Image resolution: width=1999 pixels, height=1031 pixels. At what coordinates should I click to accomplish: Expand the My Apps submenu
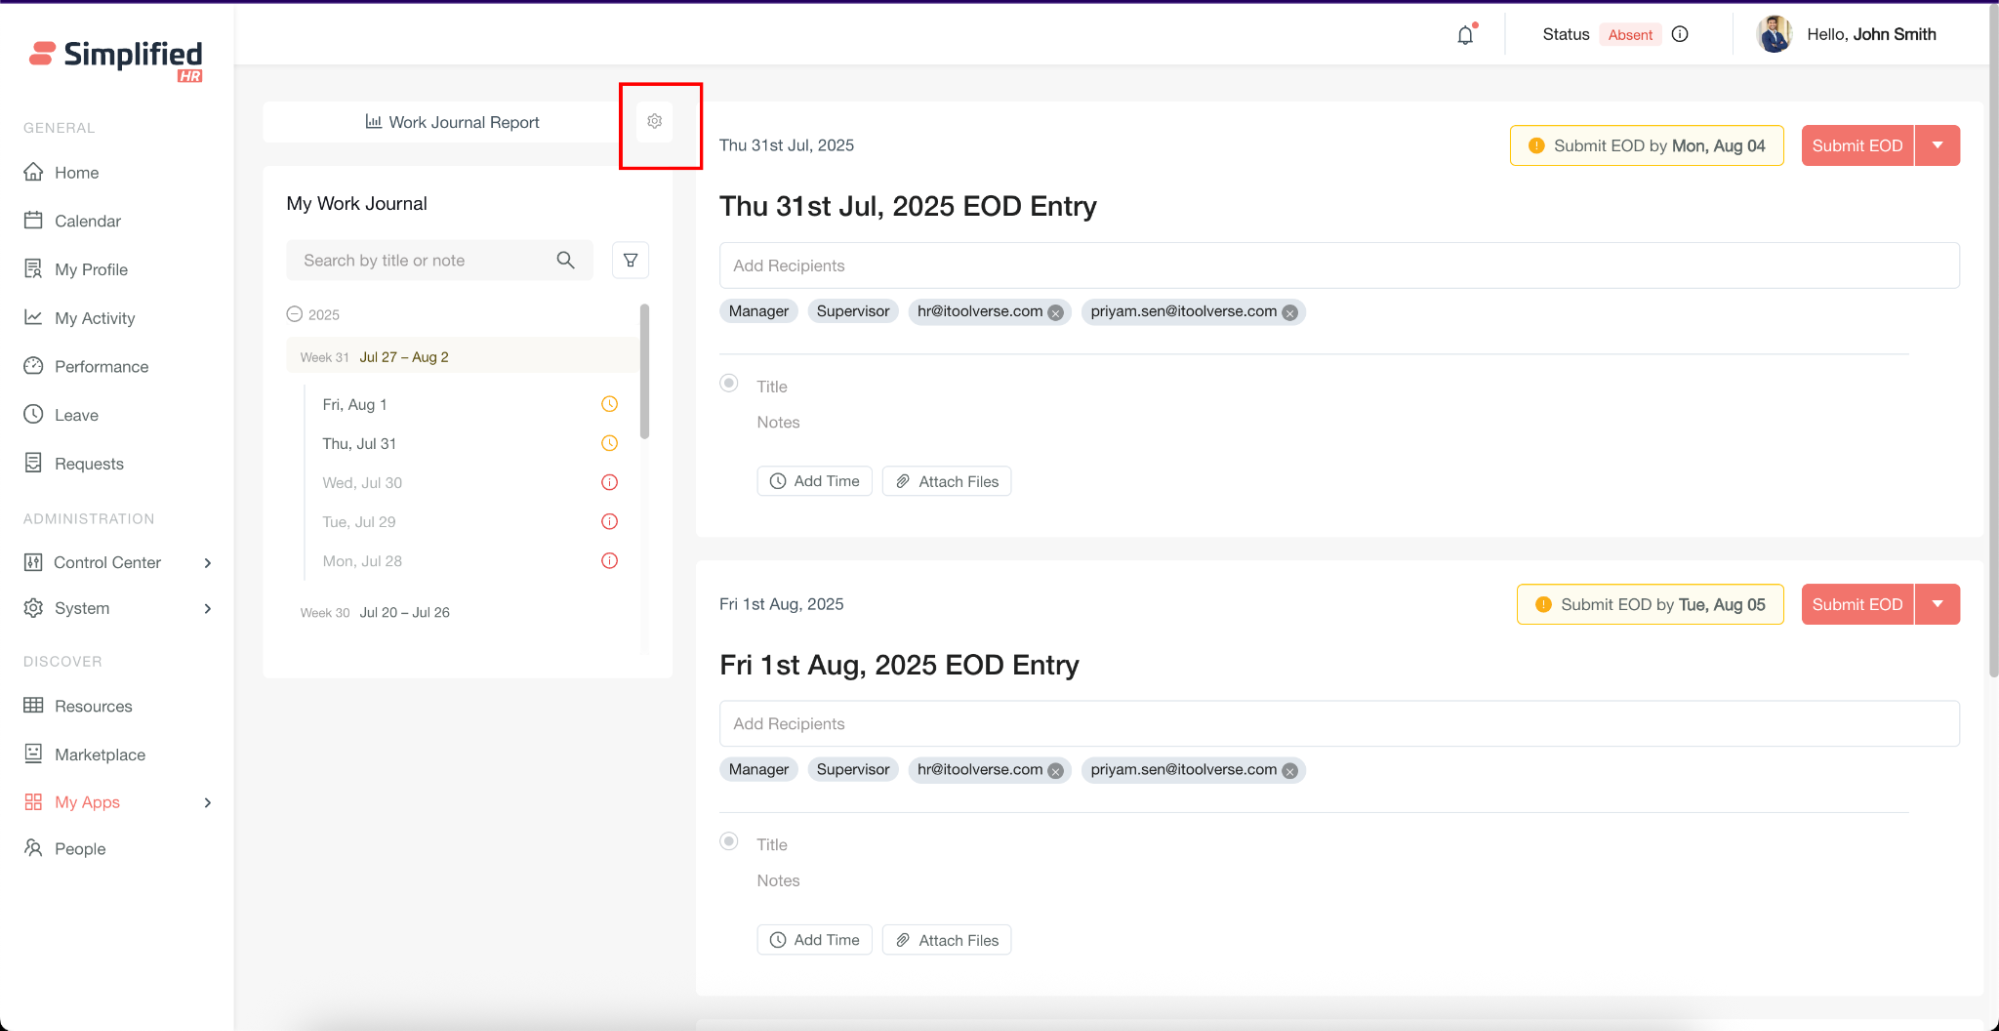[207, 802]
